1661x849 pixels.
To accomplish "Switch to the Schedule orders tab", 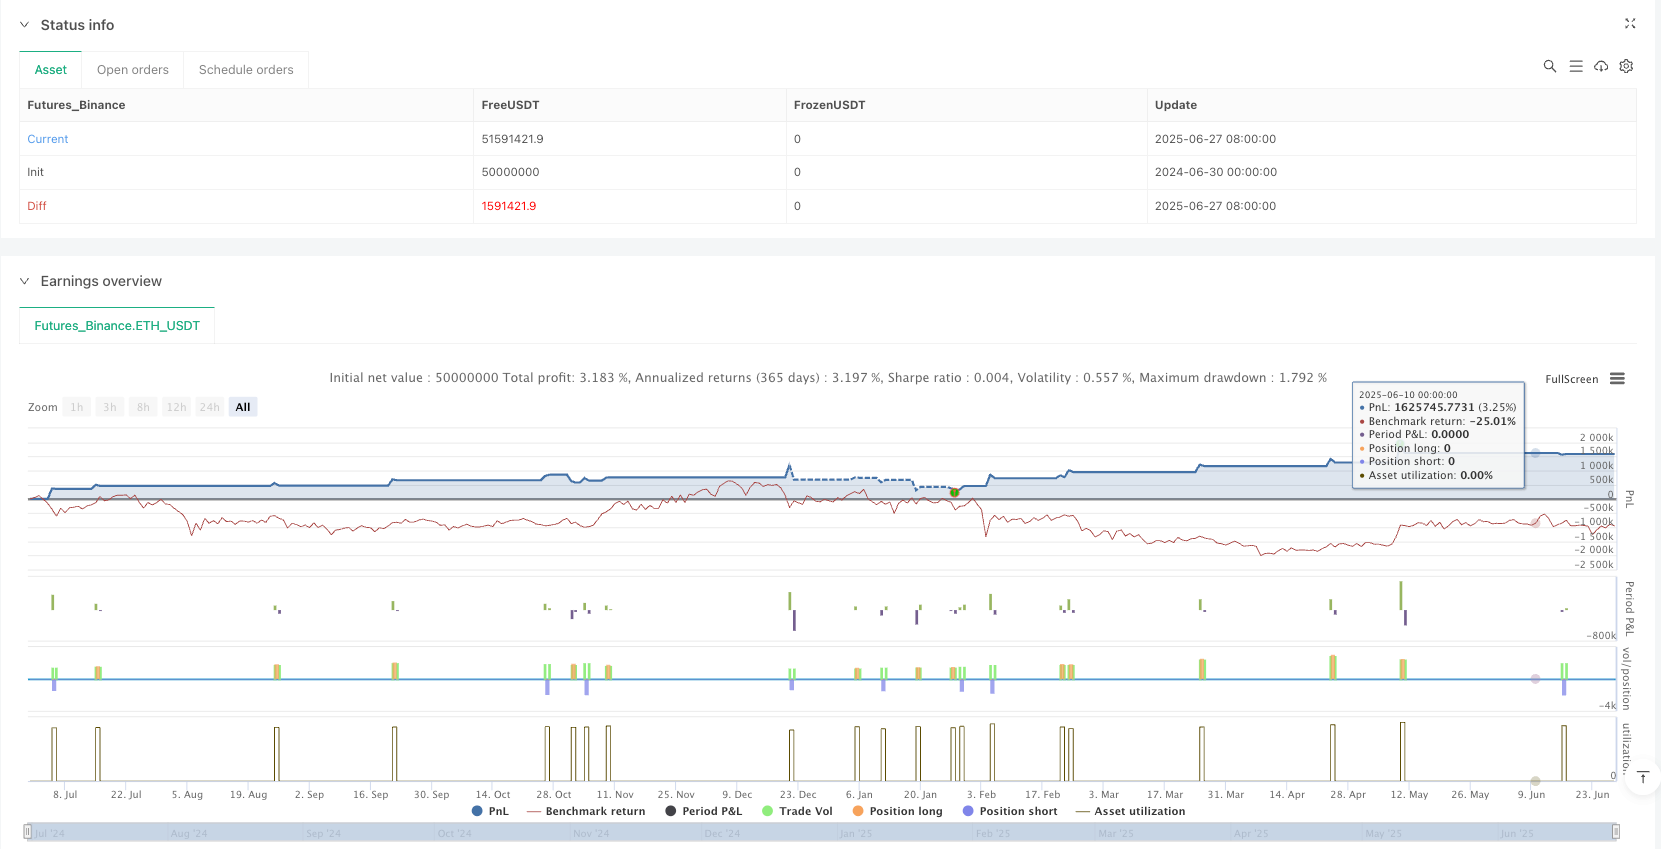I will [246, 70].
